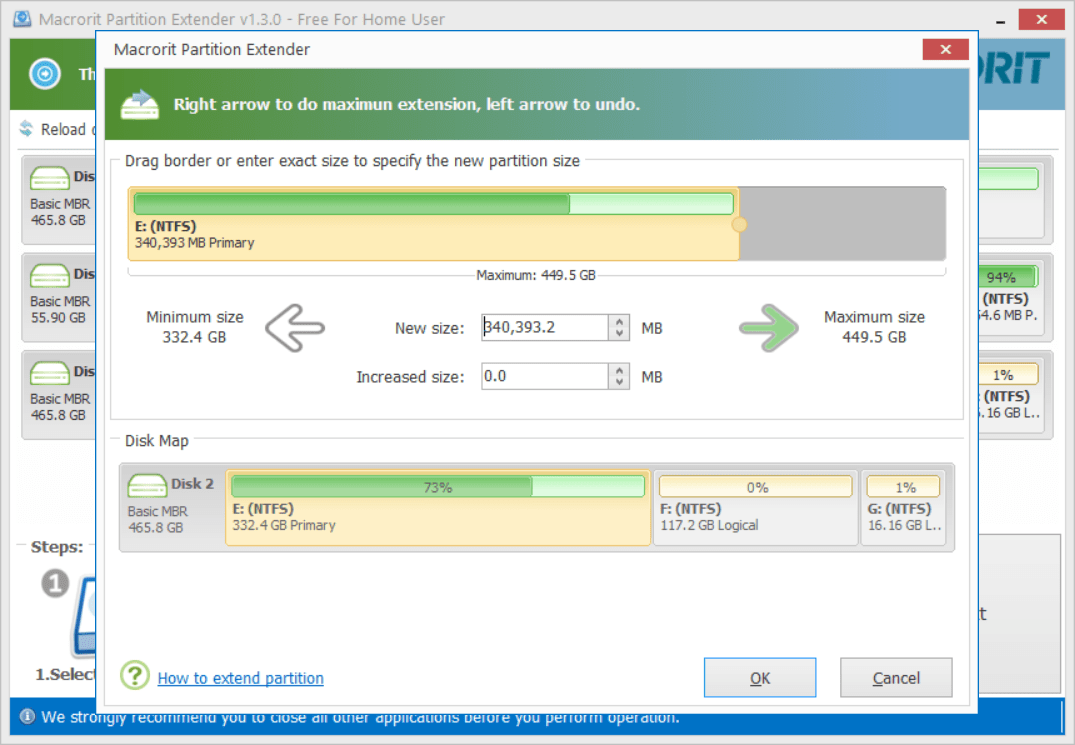Screen dimensions: 1075x745
Task: Click the Macrorit app icon in the title bar
Action: click(x=21, y=20)
